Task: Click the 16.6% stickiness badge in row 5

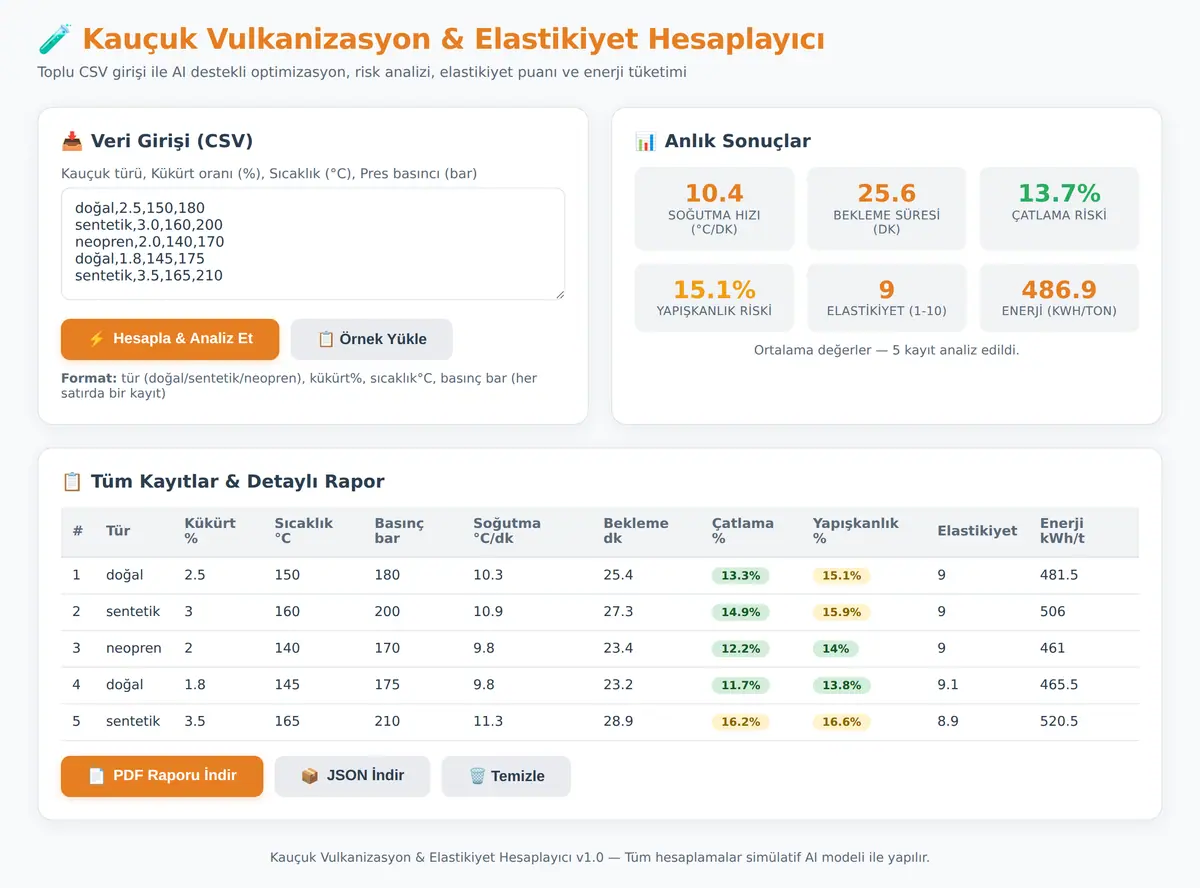Action: coord(841,722)
